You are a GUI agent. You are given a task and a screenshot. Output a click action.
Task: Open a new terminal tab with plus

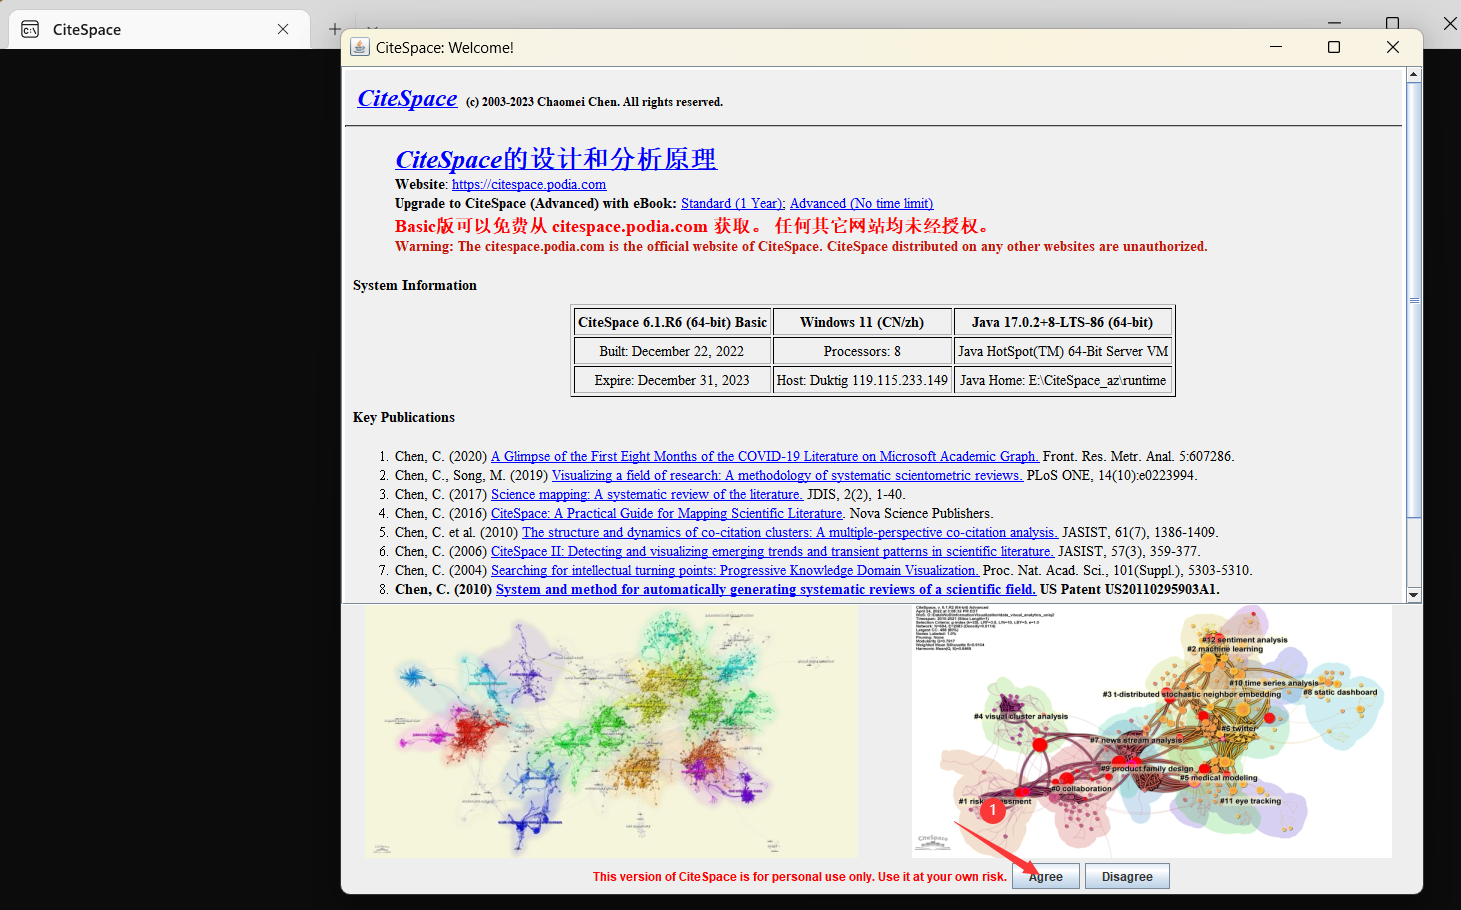click(335, 29)
